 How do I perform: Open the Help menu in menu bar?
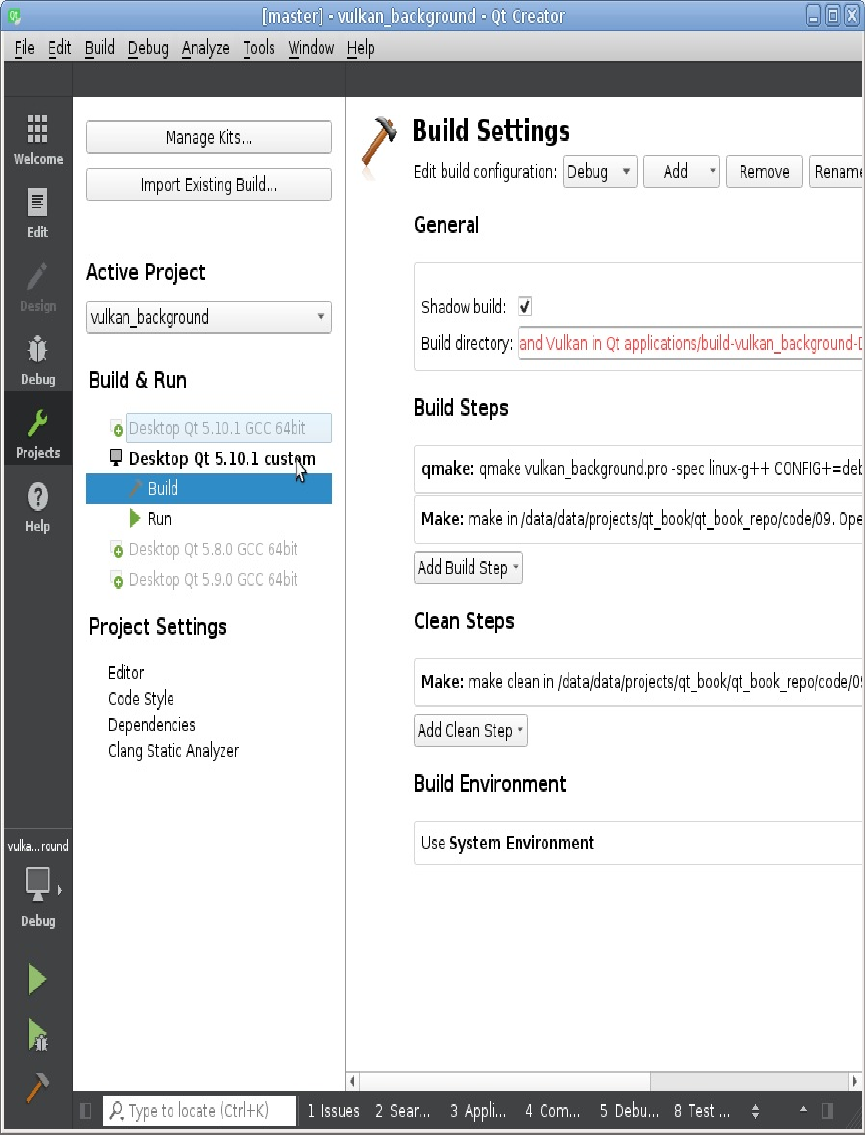pos(360,48)
